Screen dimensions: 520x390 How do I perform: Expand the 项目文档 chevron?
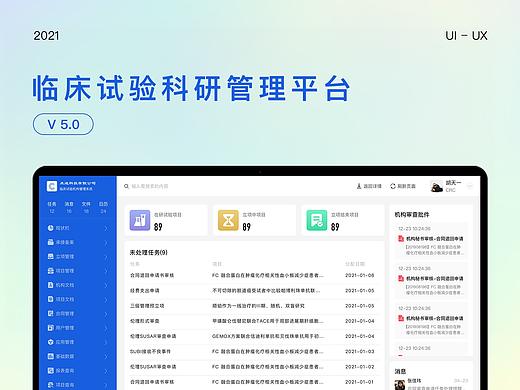tap(106, 300)
